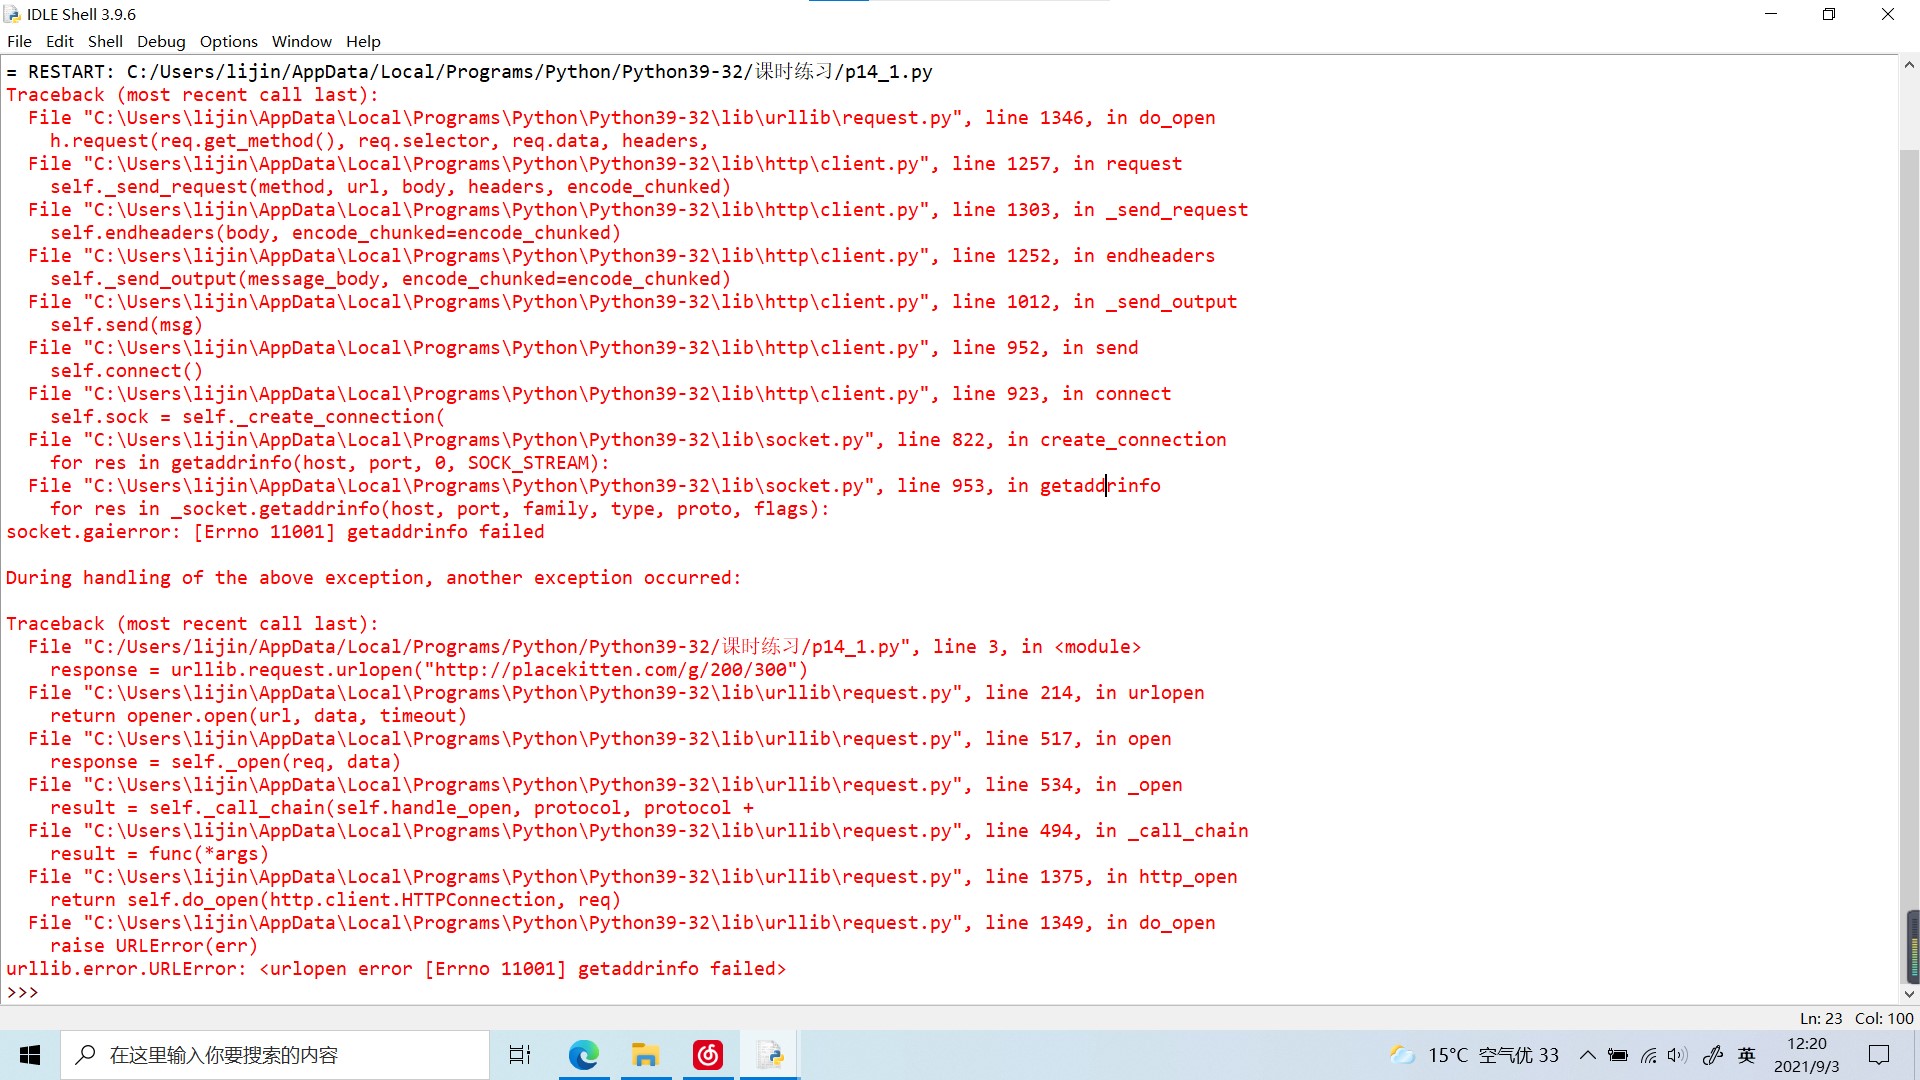Click 'self.endheaders(body, encode_chunked=encode_chunked)' line
This screenshot has height=1080, width=1920.
pos(335,233)
